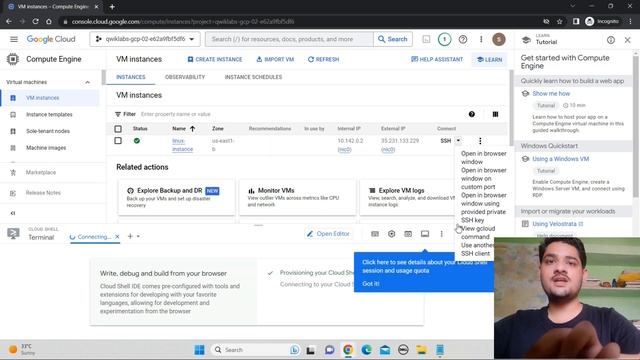Click the Search button
The height and width of the screenshot is (360, 640).
point(393,39)
